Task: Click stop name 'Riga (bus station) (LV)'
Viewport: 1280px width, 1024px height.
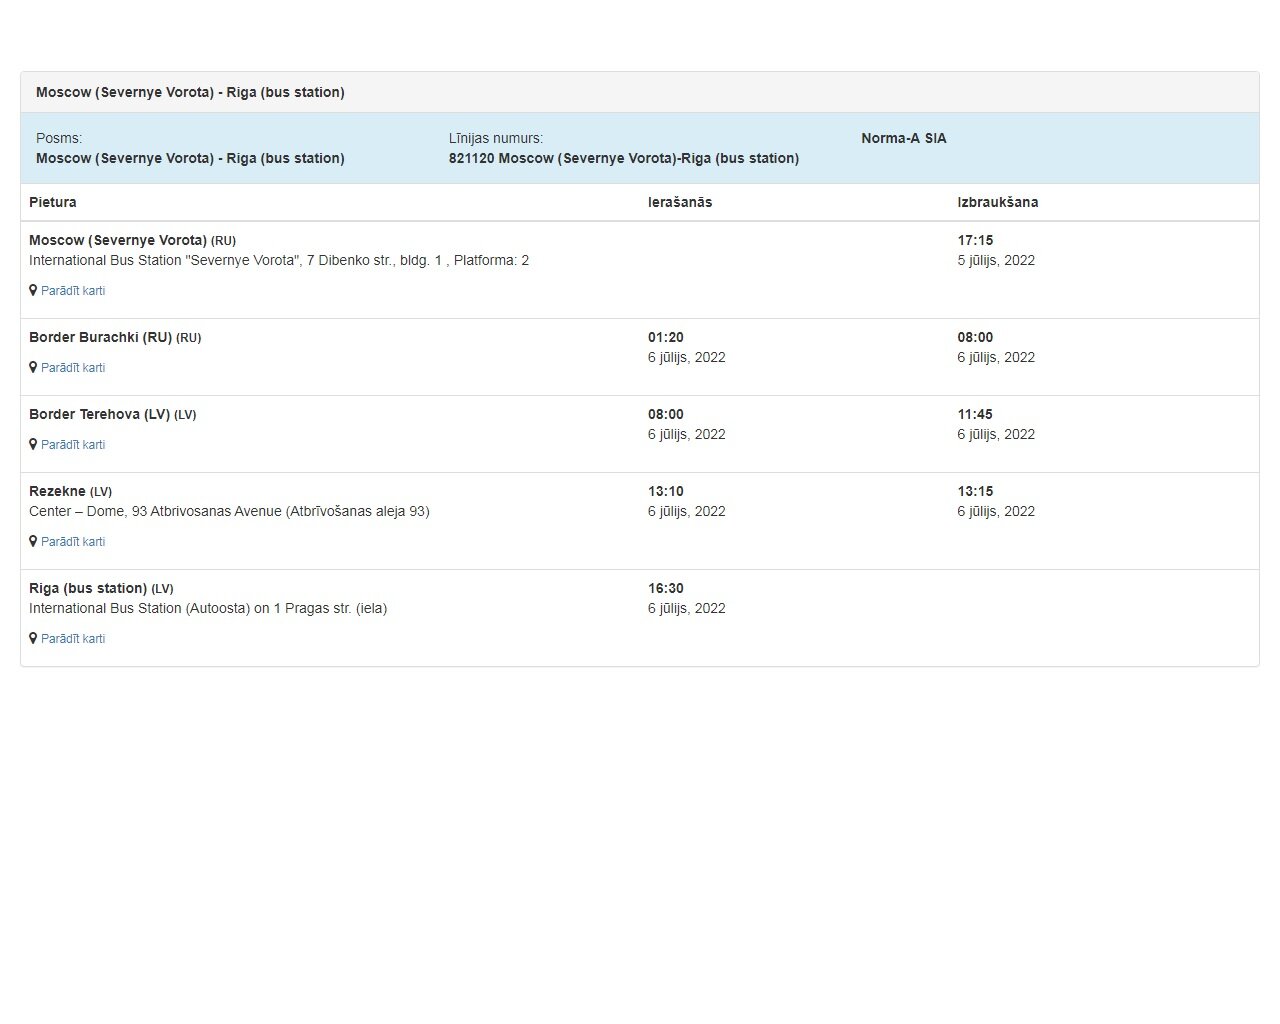Action: point(101,588)
